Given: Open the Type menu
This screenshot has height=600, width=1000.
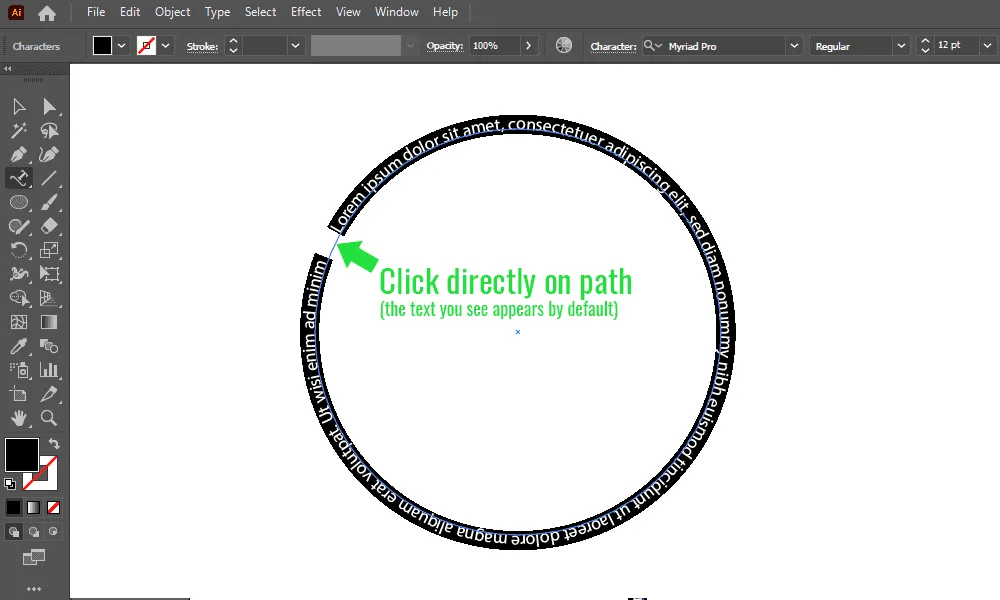Looking at the screenshot, I should tap(217, 12).
